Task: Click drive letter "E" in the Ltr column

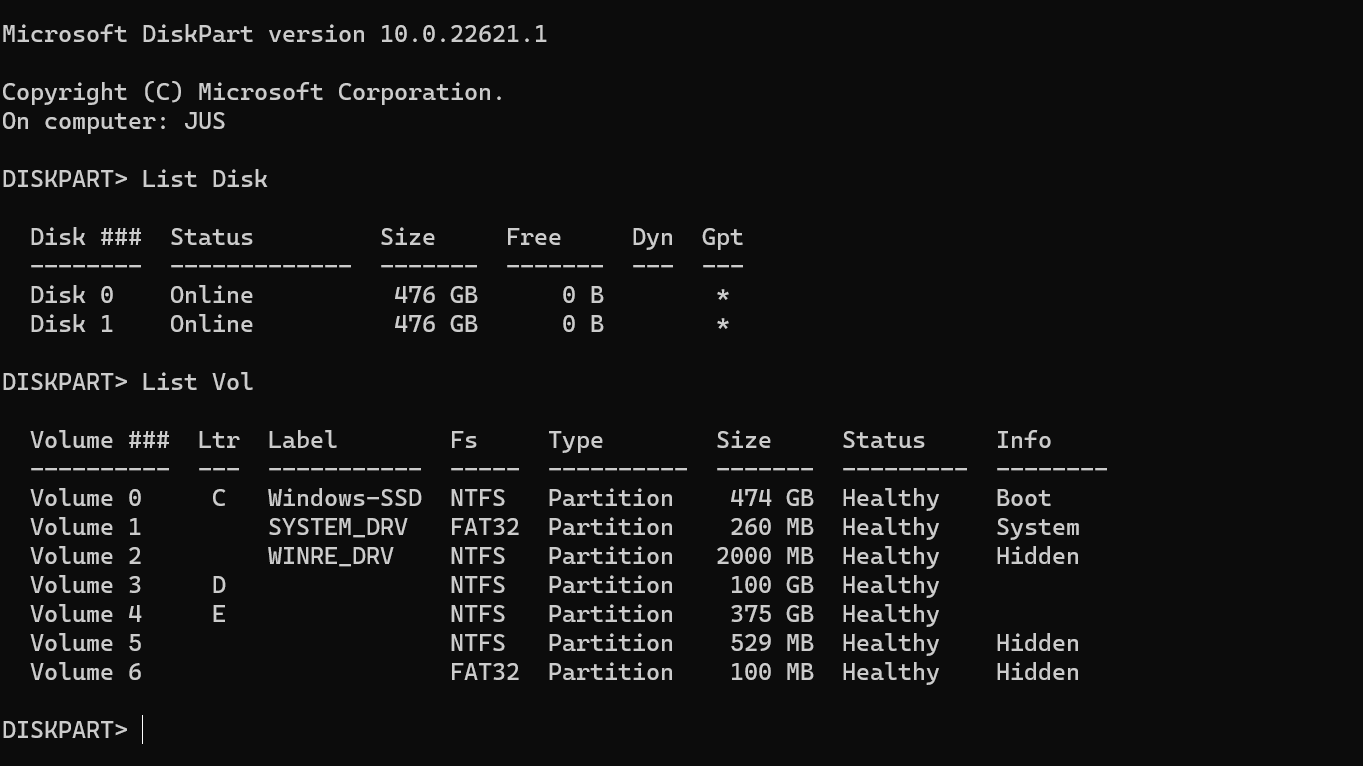Action: [218, 614]
